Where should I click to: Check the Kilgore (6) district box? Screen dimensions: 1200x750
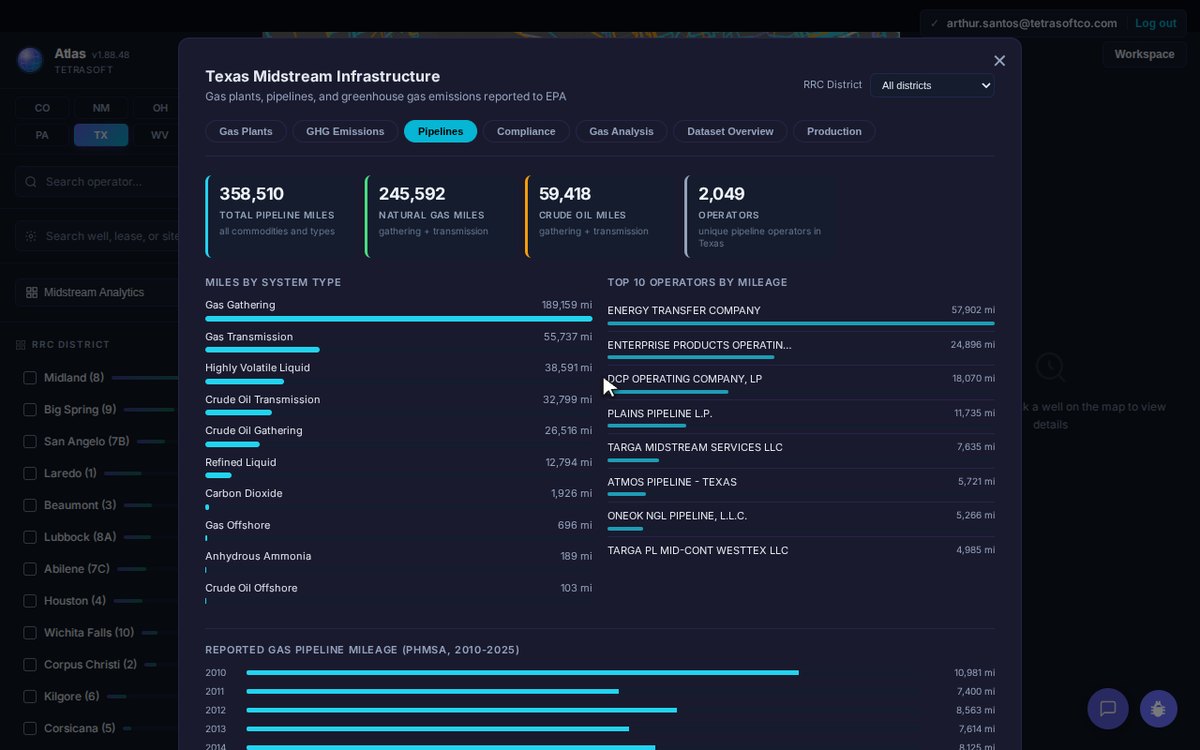(x=30, y=697)
